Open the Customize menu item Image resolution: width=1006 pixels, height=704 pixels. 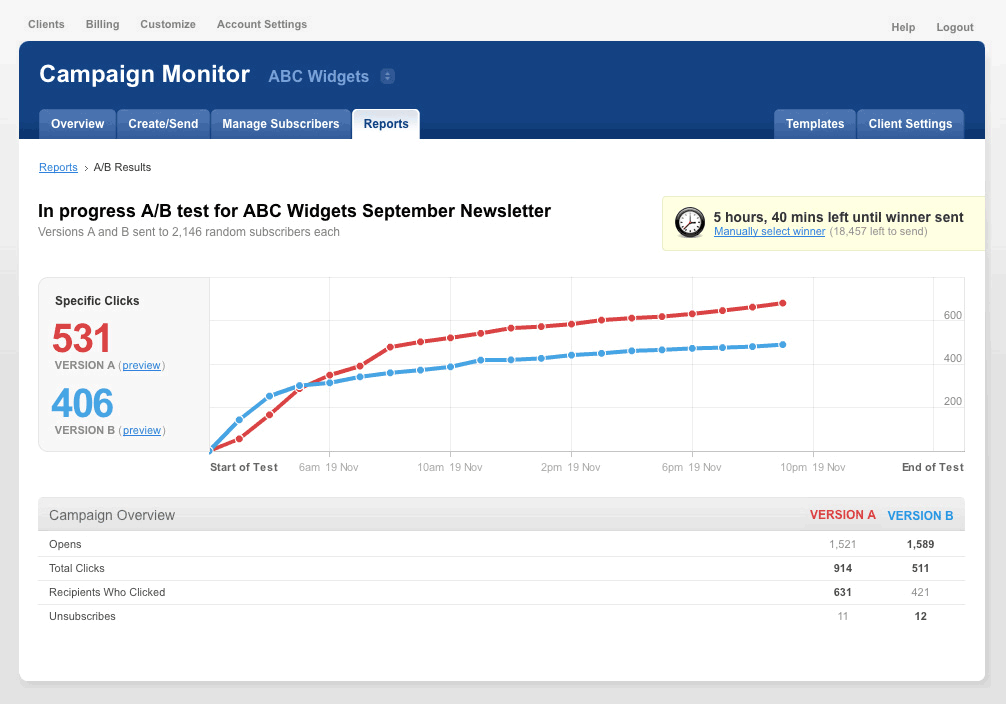click(168, 24)
